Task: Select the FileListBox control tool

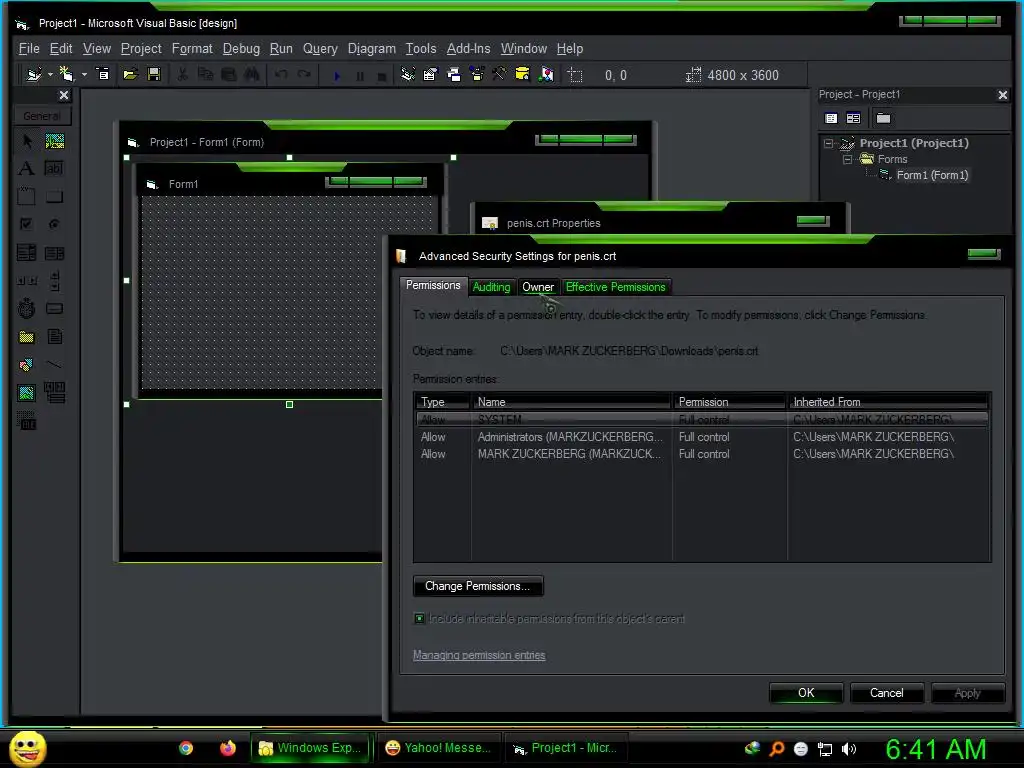Action: click(x=55, y=337)
